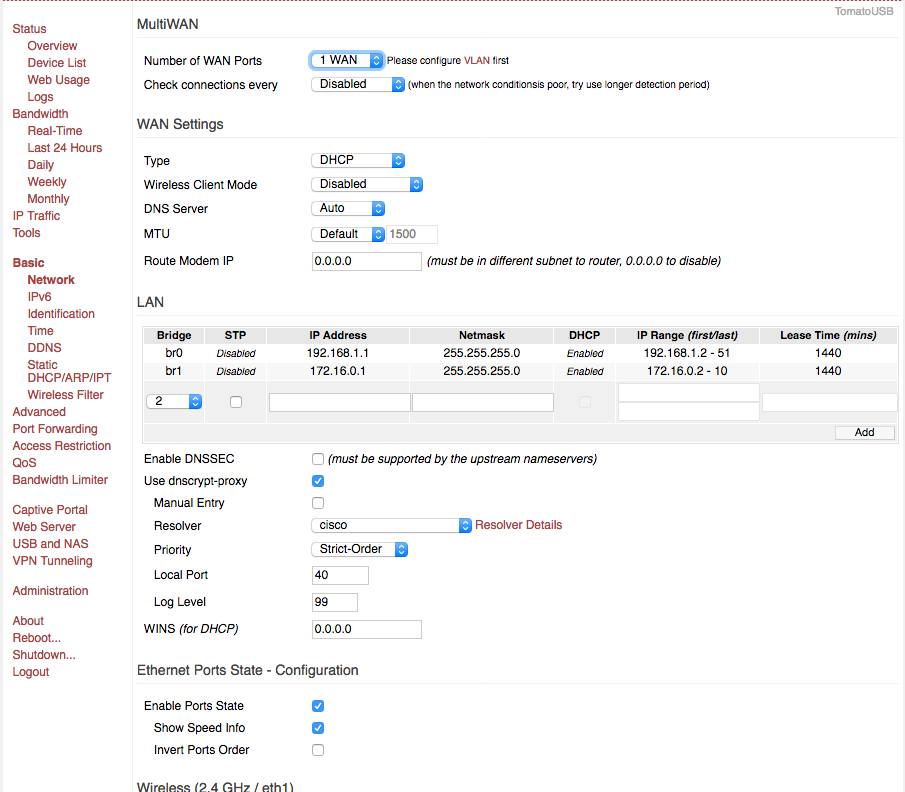
Task: Open the Resolver Details link
Action: (x=518, y=525)
